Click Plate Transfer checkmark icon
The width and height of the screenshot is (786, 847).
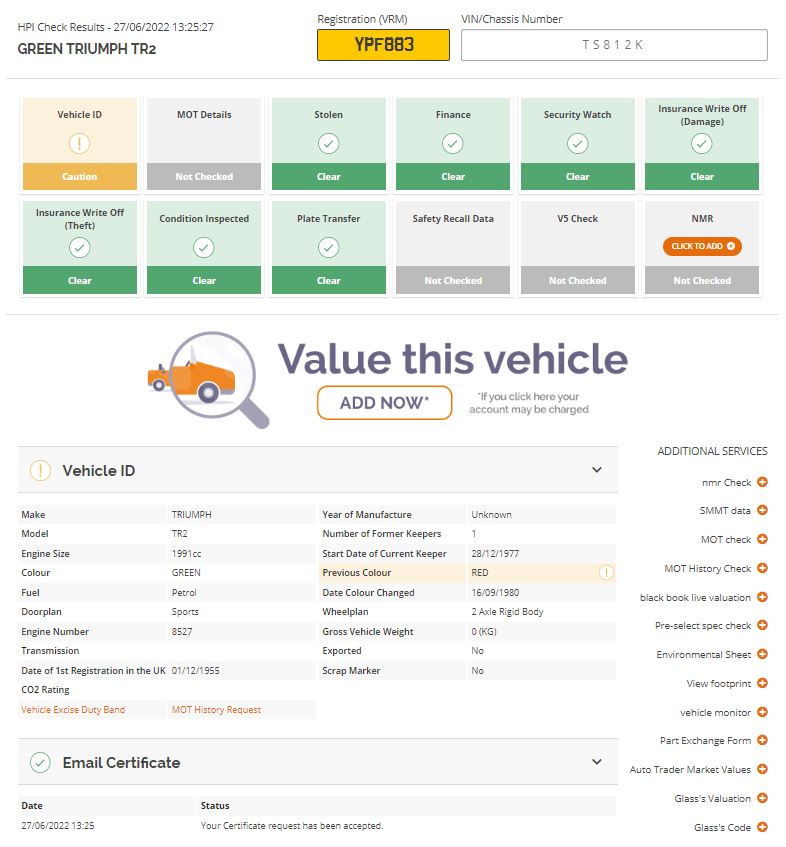click(328, 247)
